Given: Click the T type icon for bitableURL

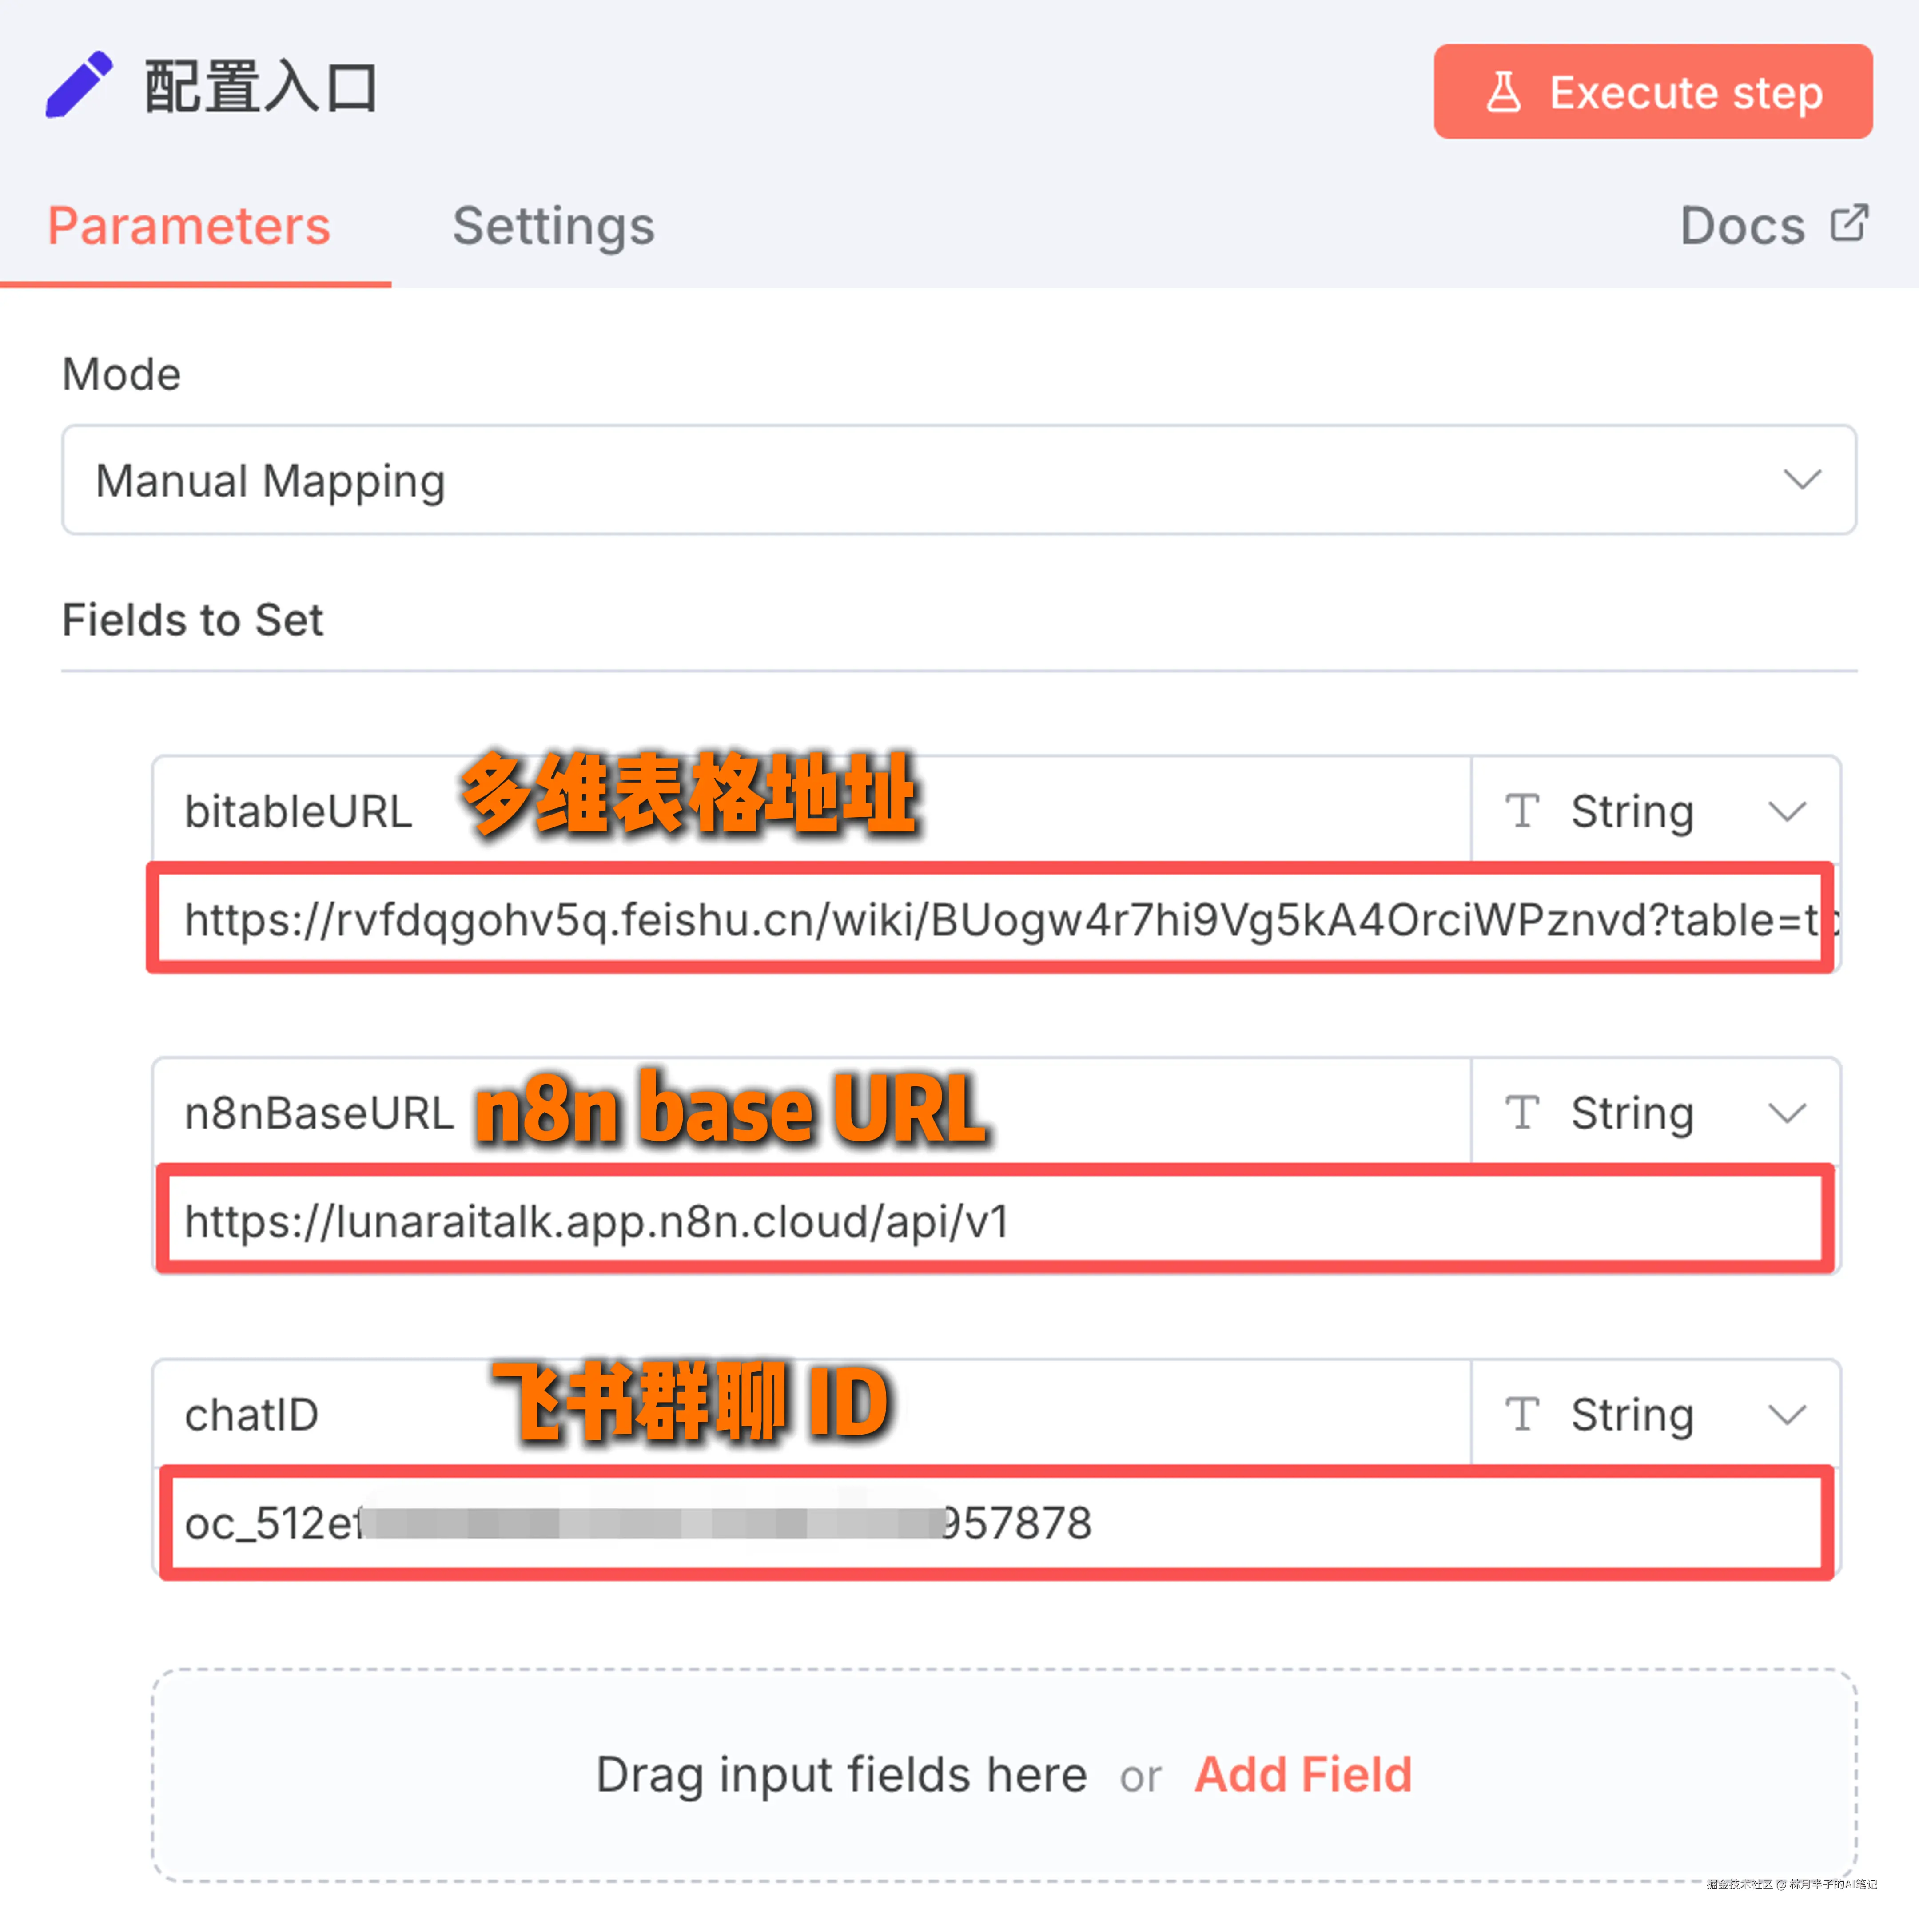Looking at the screenshot, I should [x=1522, y=811].
